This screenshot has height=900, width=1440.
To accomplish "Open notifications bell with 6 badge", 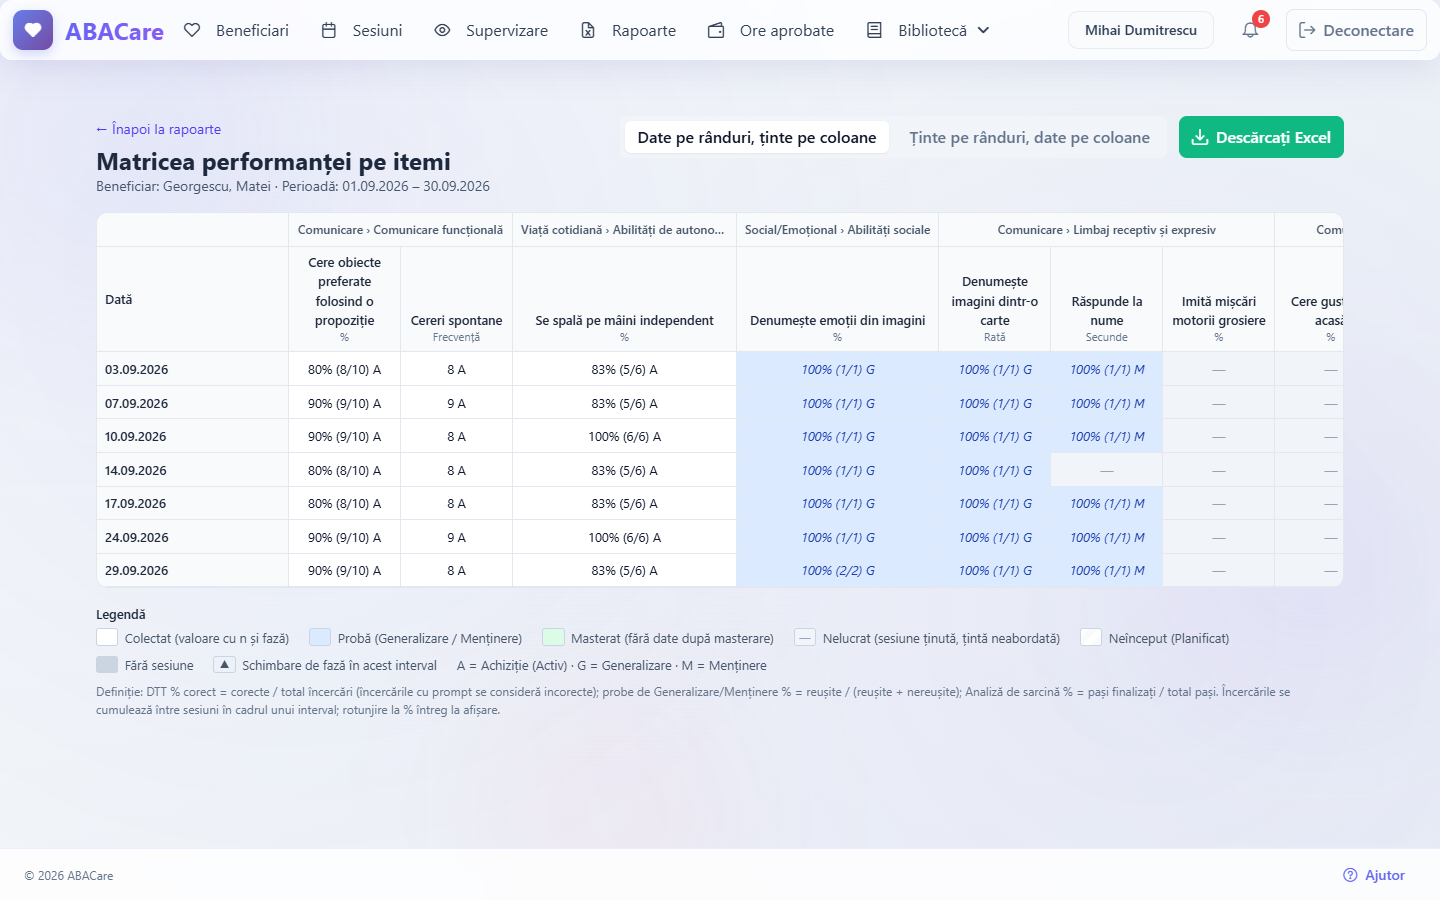I will pyautogui.click(x=1250, y=30).
